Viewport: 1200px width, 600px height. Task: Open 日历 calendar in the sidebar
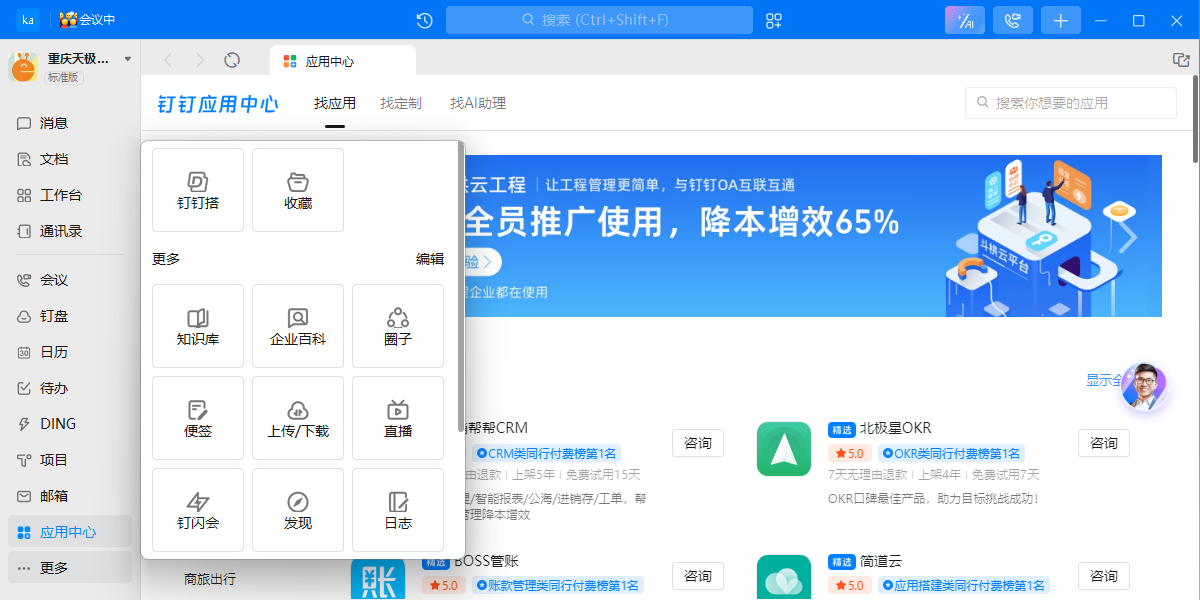70,352
